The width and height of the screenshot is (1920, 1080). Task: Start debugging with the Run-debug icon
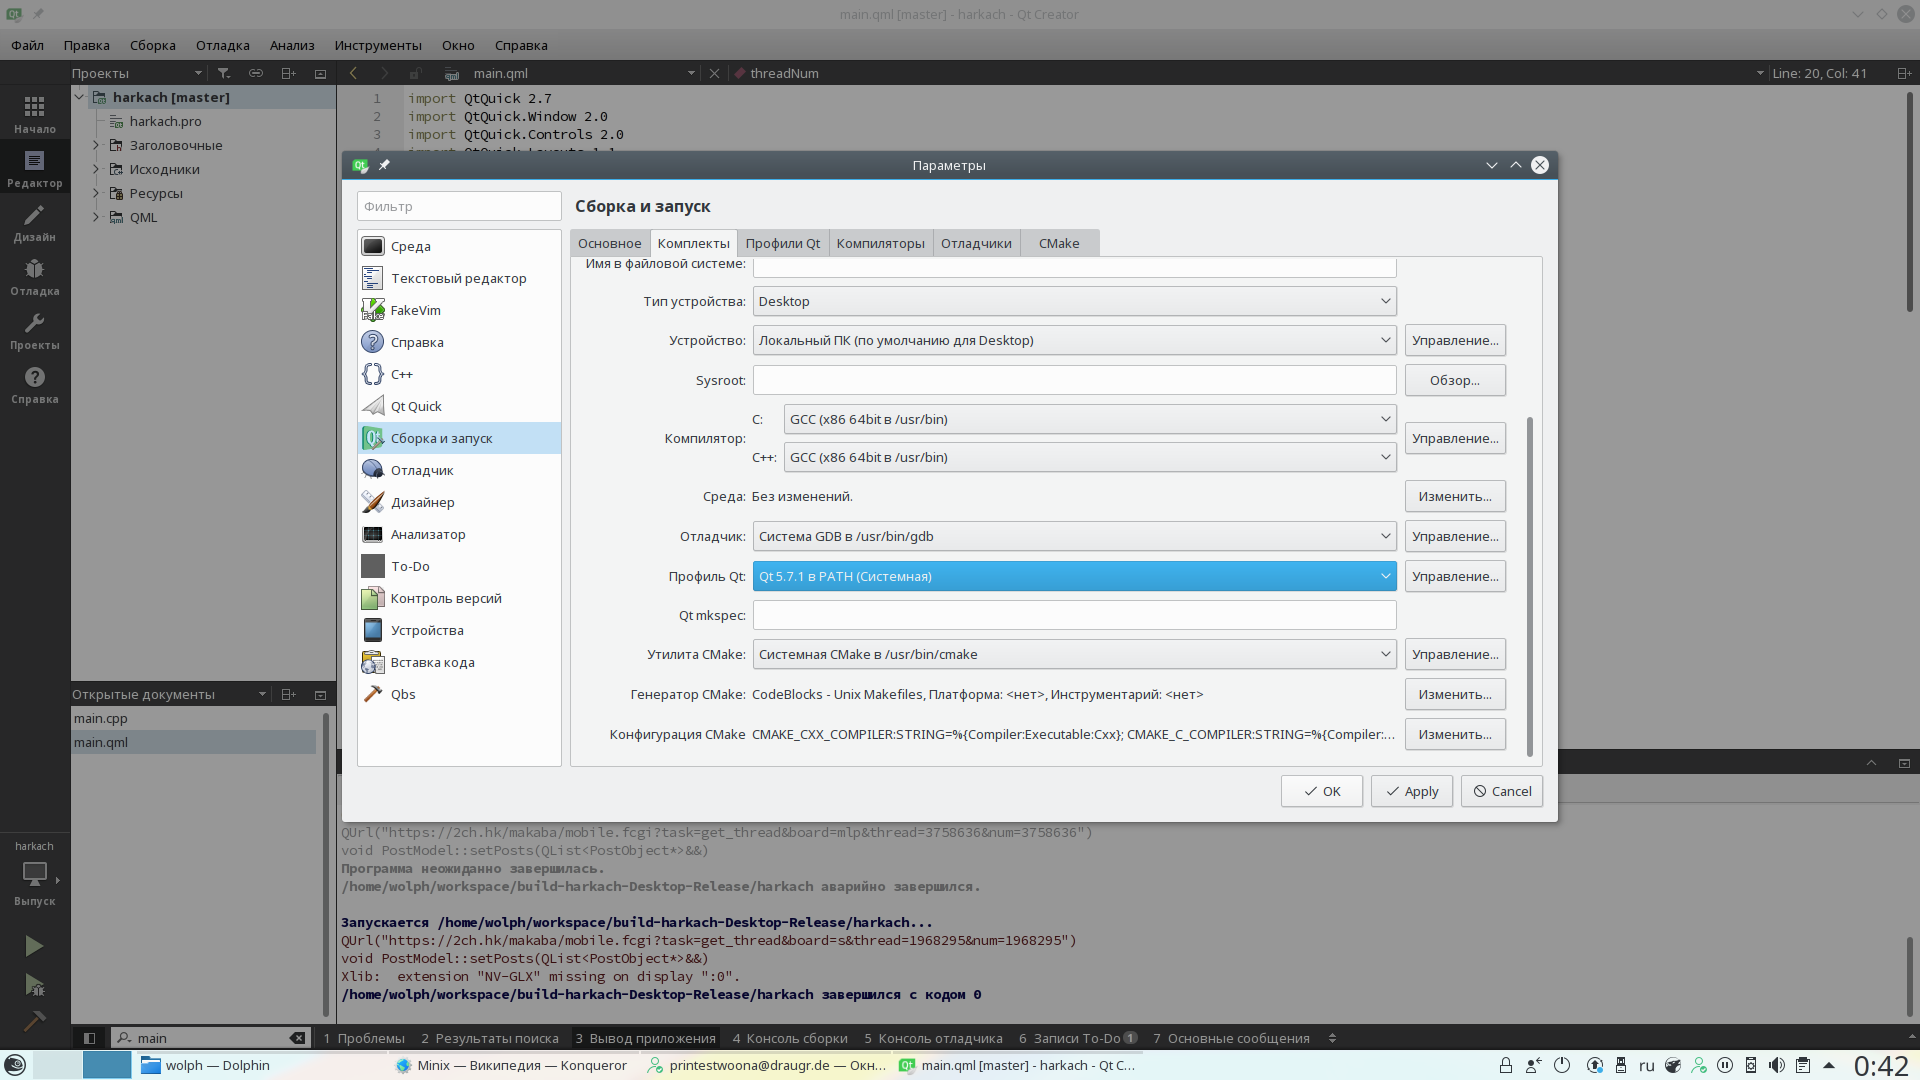coord(34,985)
